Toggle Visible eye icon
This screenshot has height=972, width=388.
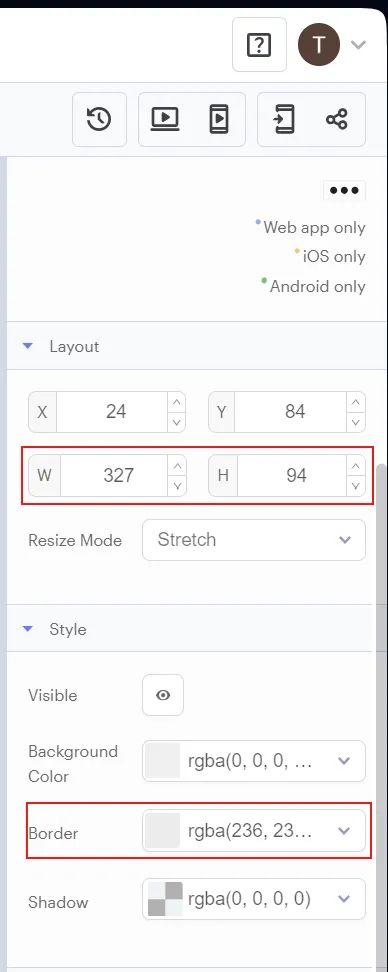163,695
